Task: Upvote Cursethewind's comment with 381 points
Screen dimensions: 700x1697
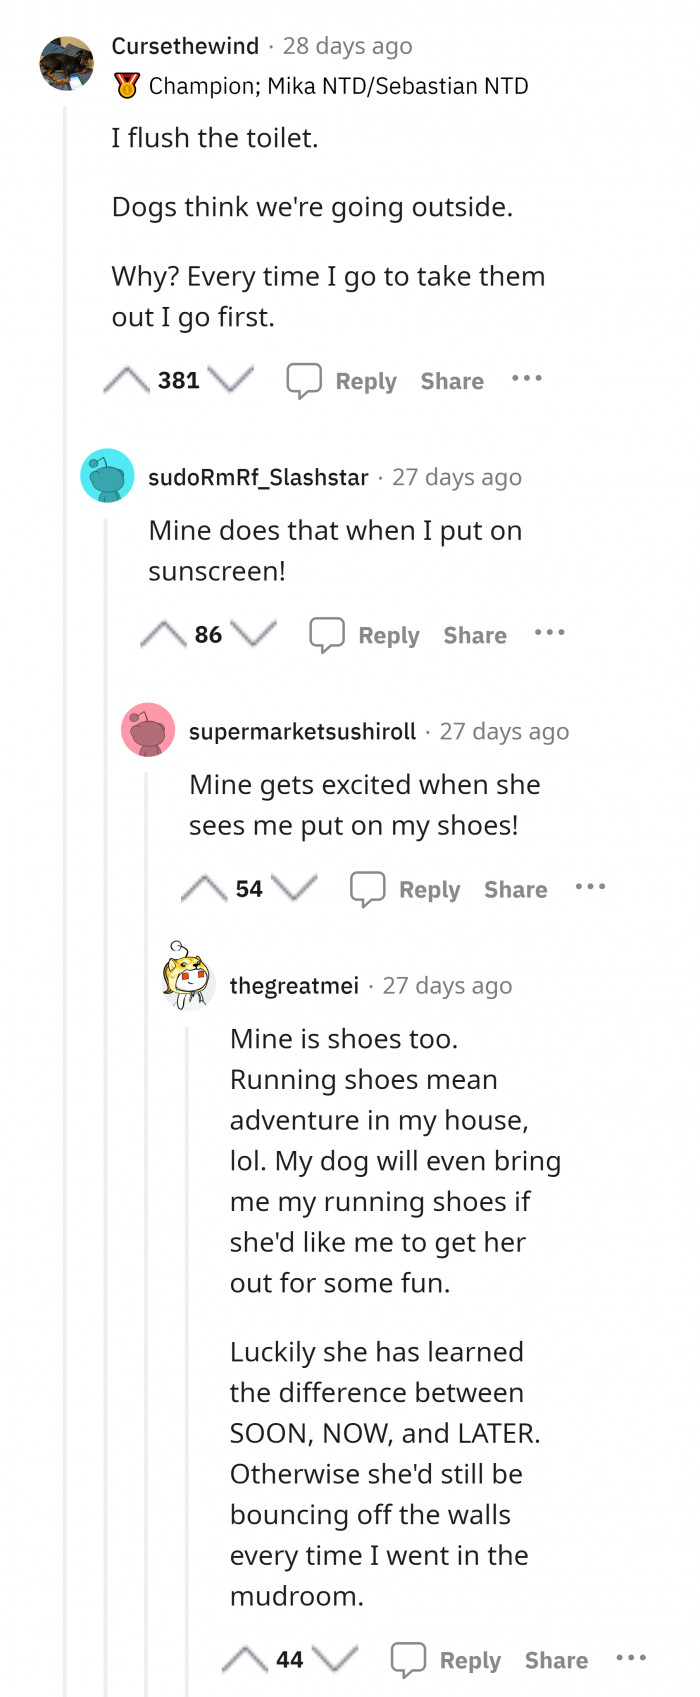Action: tap(126, 380)
